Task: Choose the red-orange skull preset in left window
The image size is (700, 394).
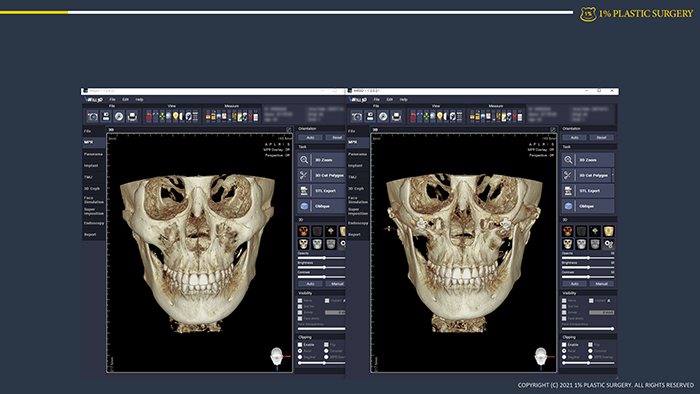Action: 303,231
